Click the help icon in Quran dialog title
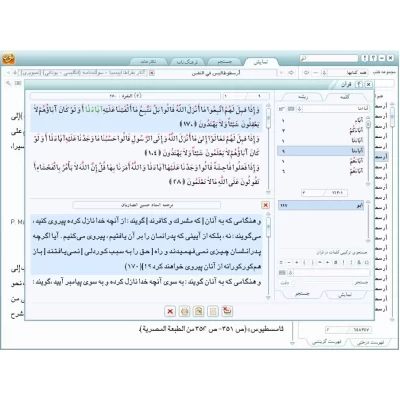The height and width of the screenshot is (400, 400). click(359, 85)
